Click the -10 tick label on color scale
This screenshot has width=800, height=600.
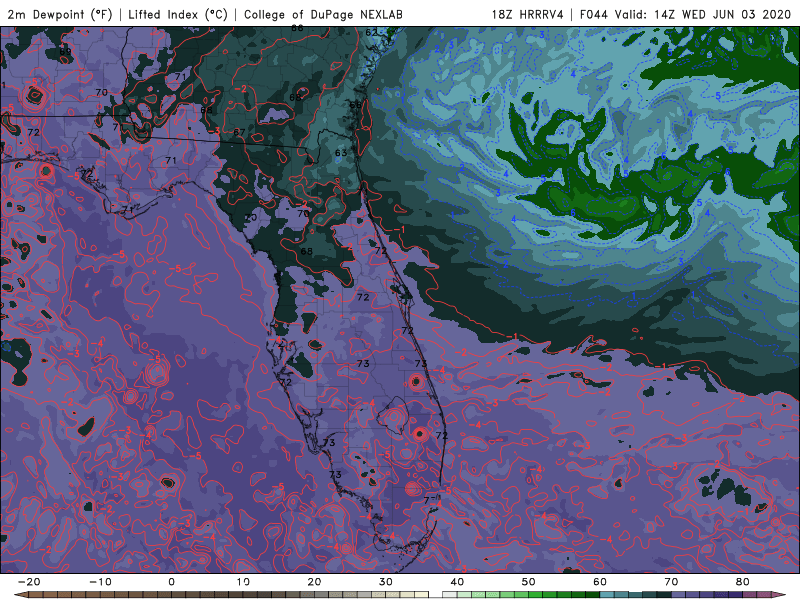[100, 582]
